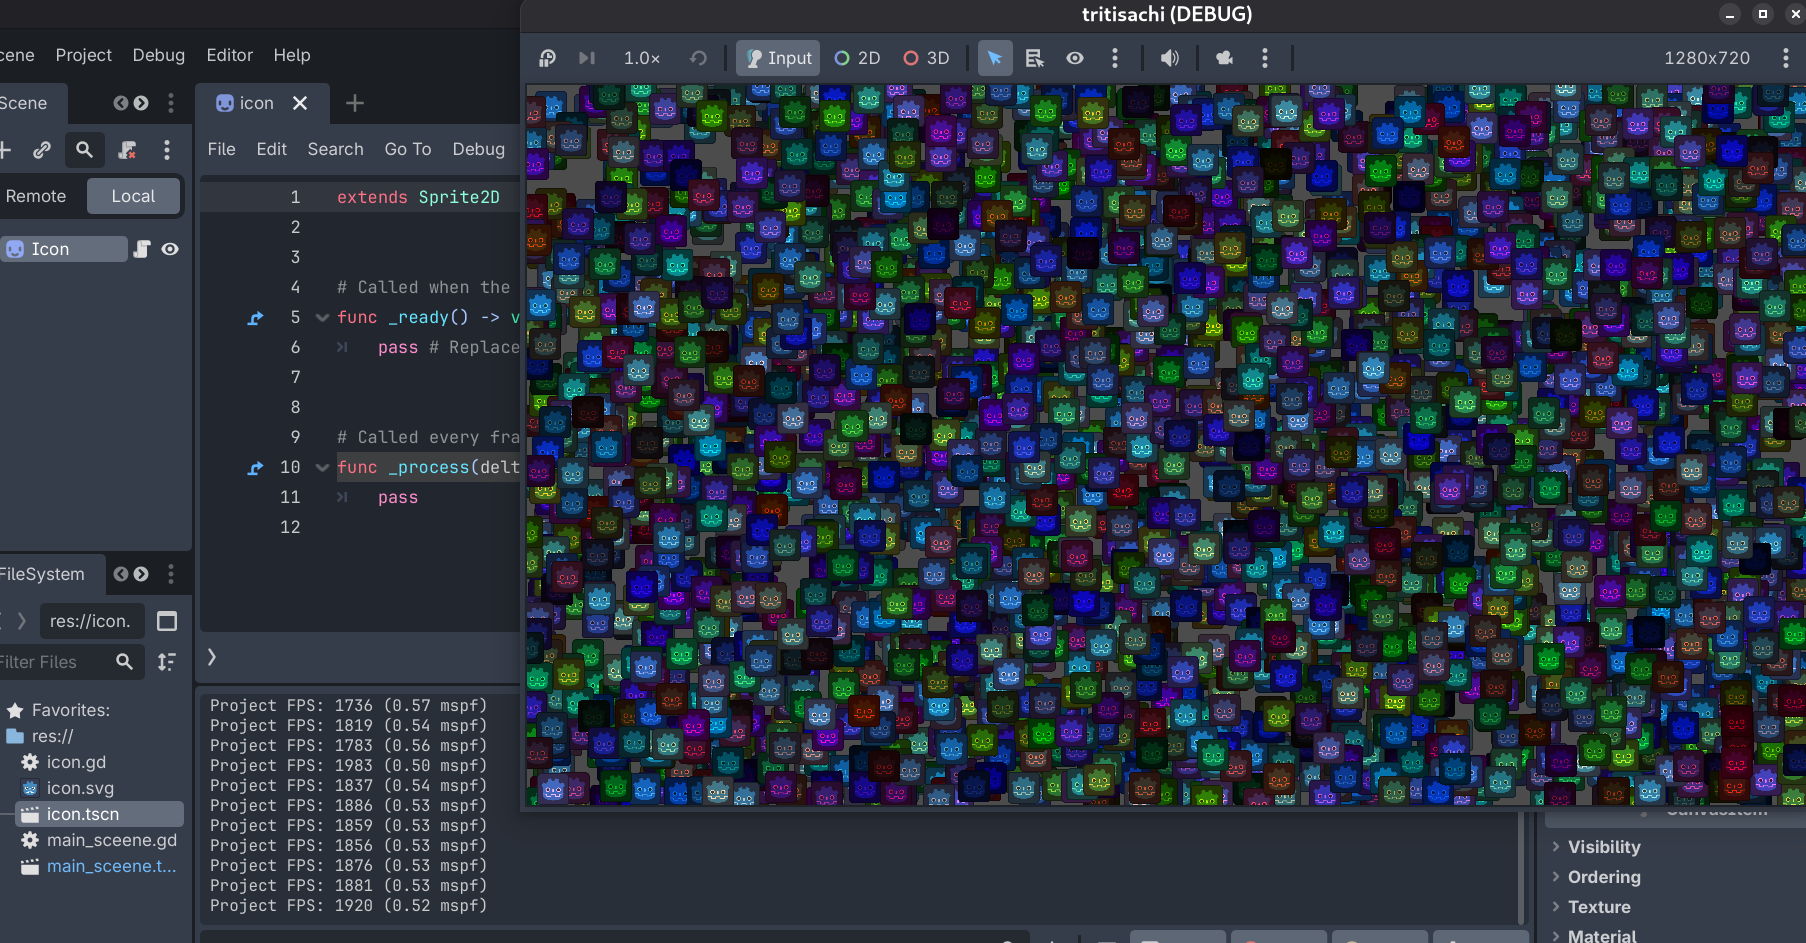
Task: Open the Editor menu
Action: [x=230, y=55]
